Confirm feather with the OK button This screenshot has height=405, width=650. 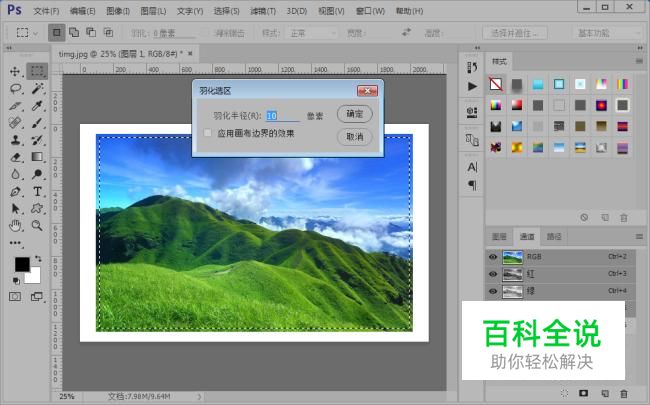[x=354, y=114]
